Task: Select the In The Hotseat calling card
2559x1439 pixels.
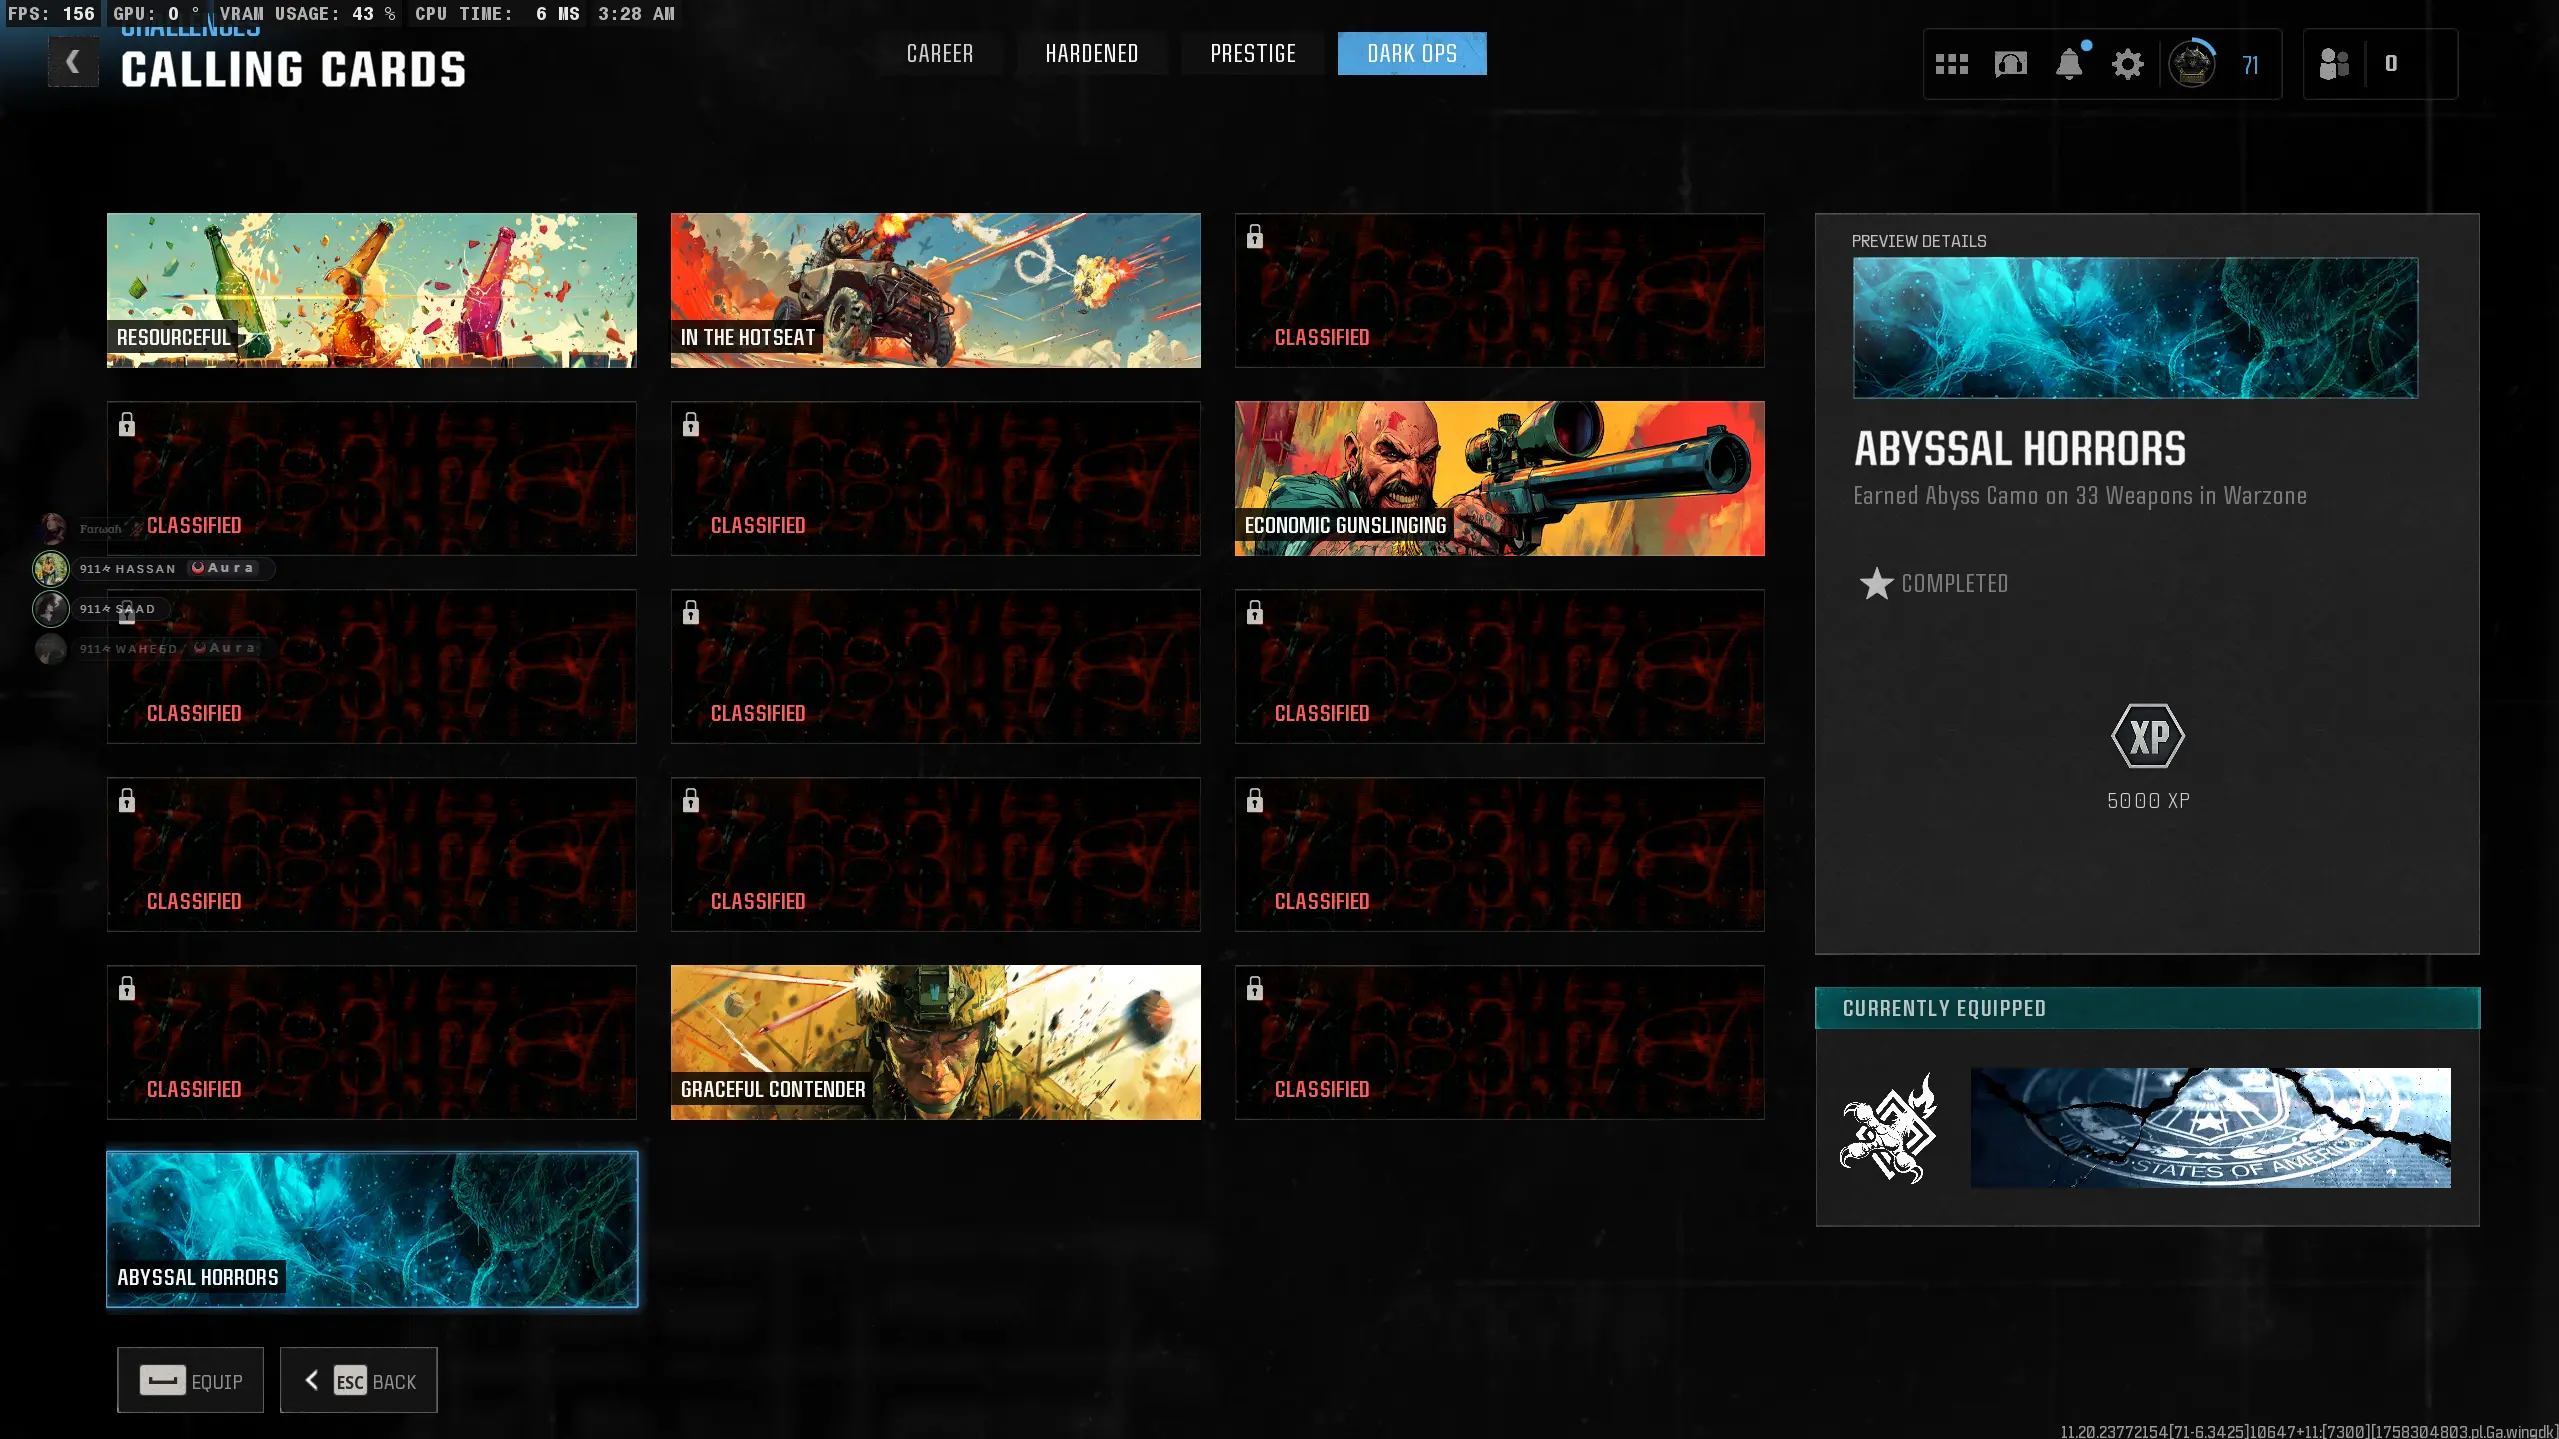Action: coord(935,290)
